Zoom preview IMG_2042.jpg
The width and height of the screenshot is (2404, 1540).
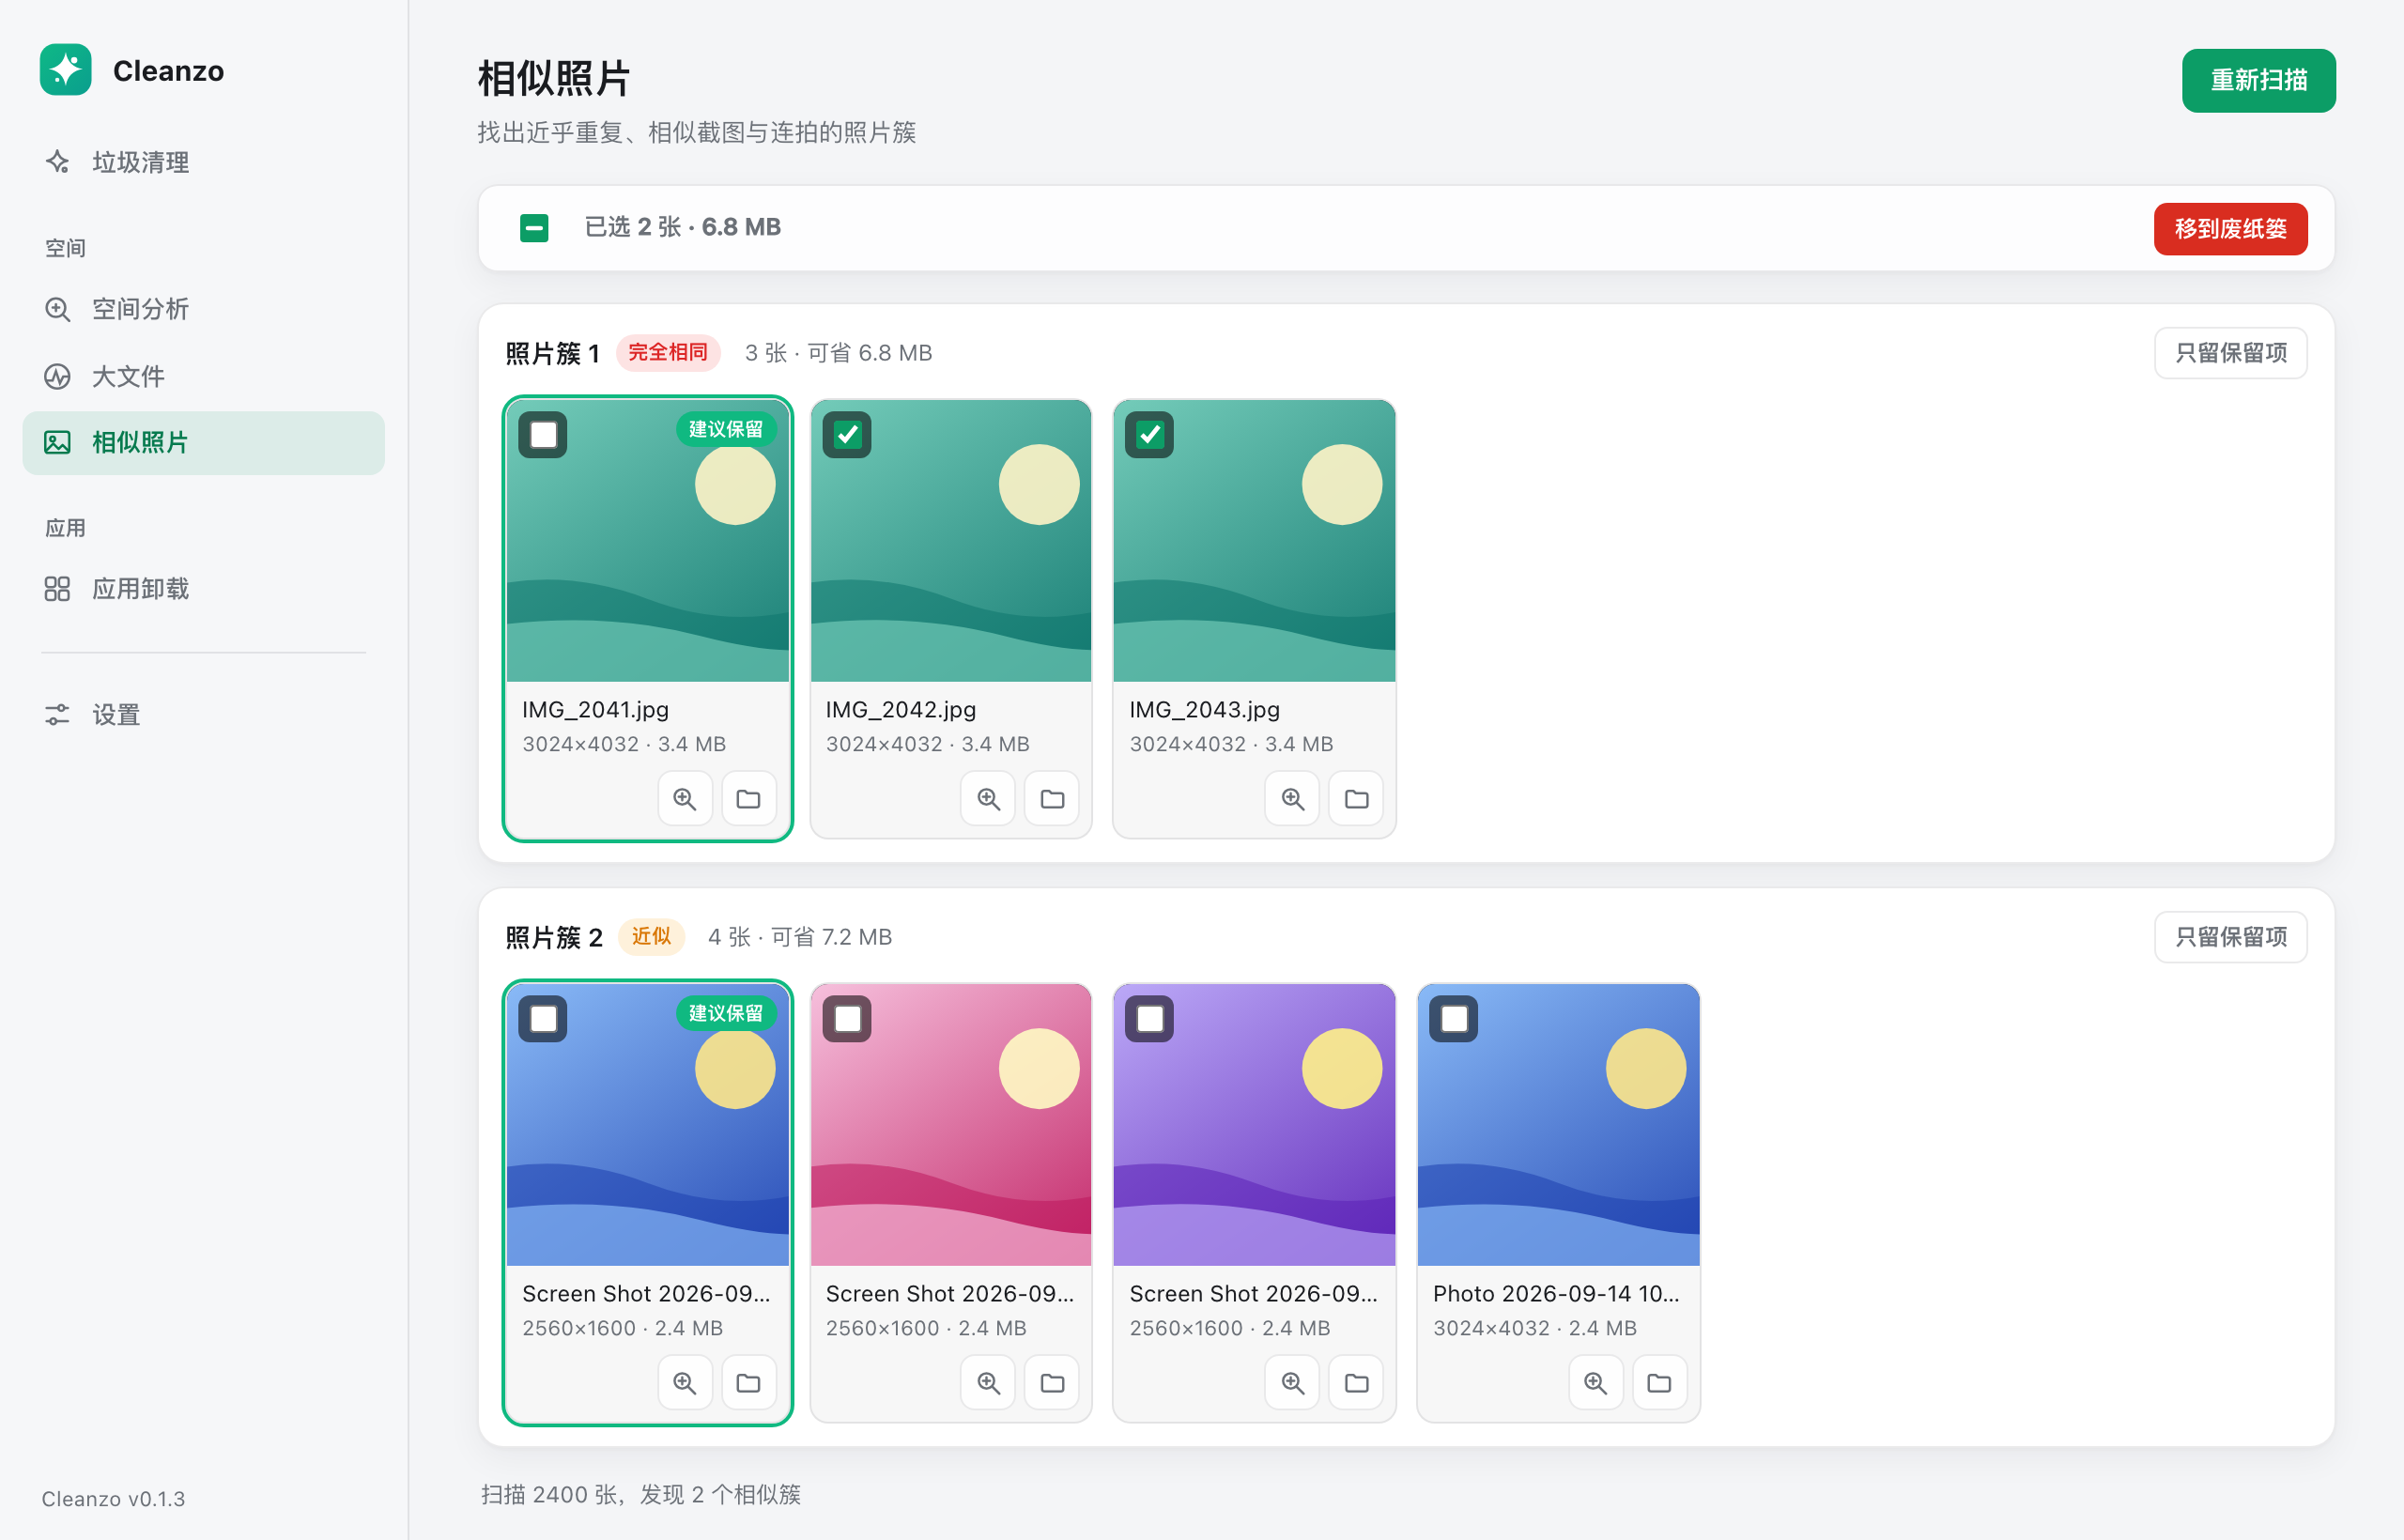[x=988, y=798]
